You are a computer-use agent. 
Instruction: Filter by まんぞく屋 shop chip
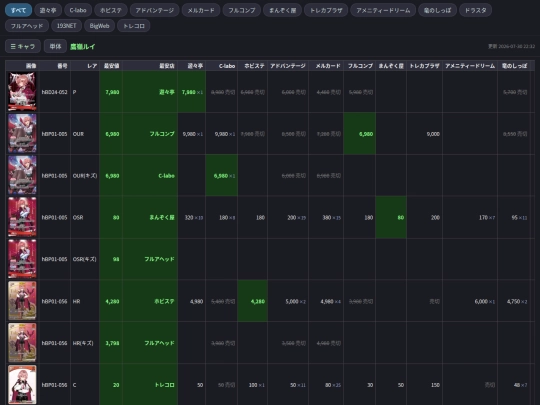click(282, 10)
